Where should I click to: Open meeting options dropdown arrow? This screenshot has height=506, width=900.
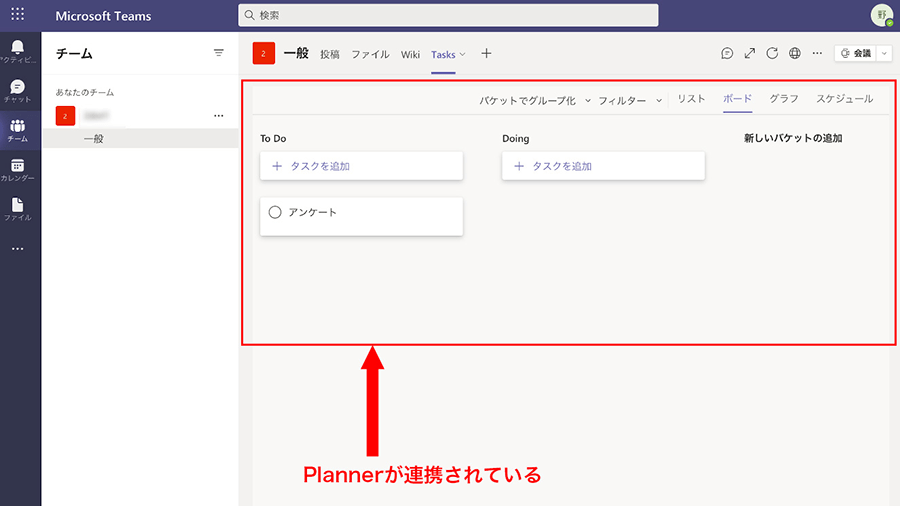[x=885, y=53]
